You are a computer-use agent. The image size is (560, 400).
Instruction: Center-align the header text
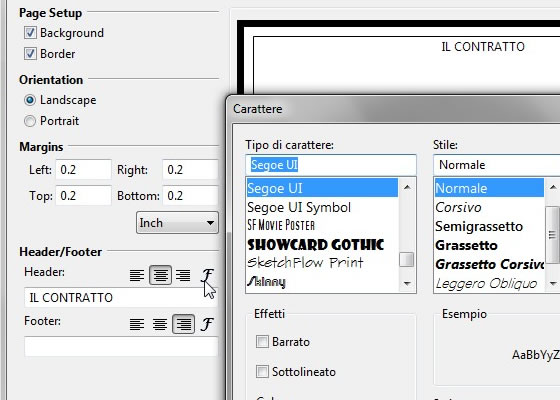point(160,275)
